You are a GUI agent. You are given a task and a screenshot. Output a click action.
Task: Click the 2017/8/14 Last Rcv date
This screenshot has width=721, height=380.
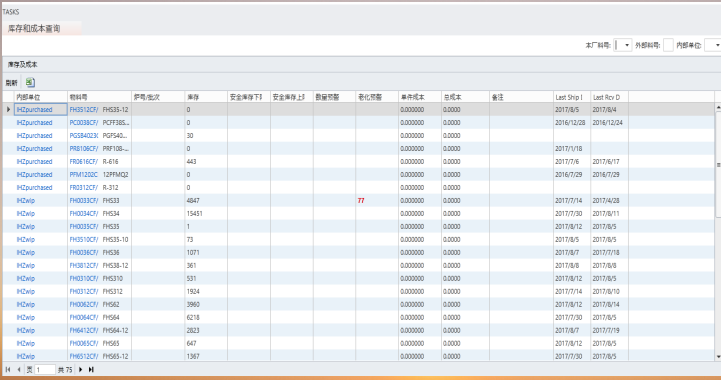(606, 304)
